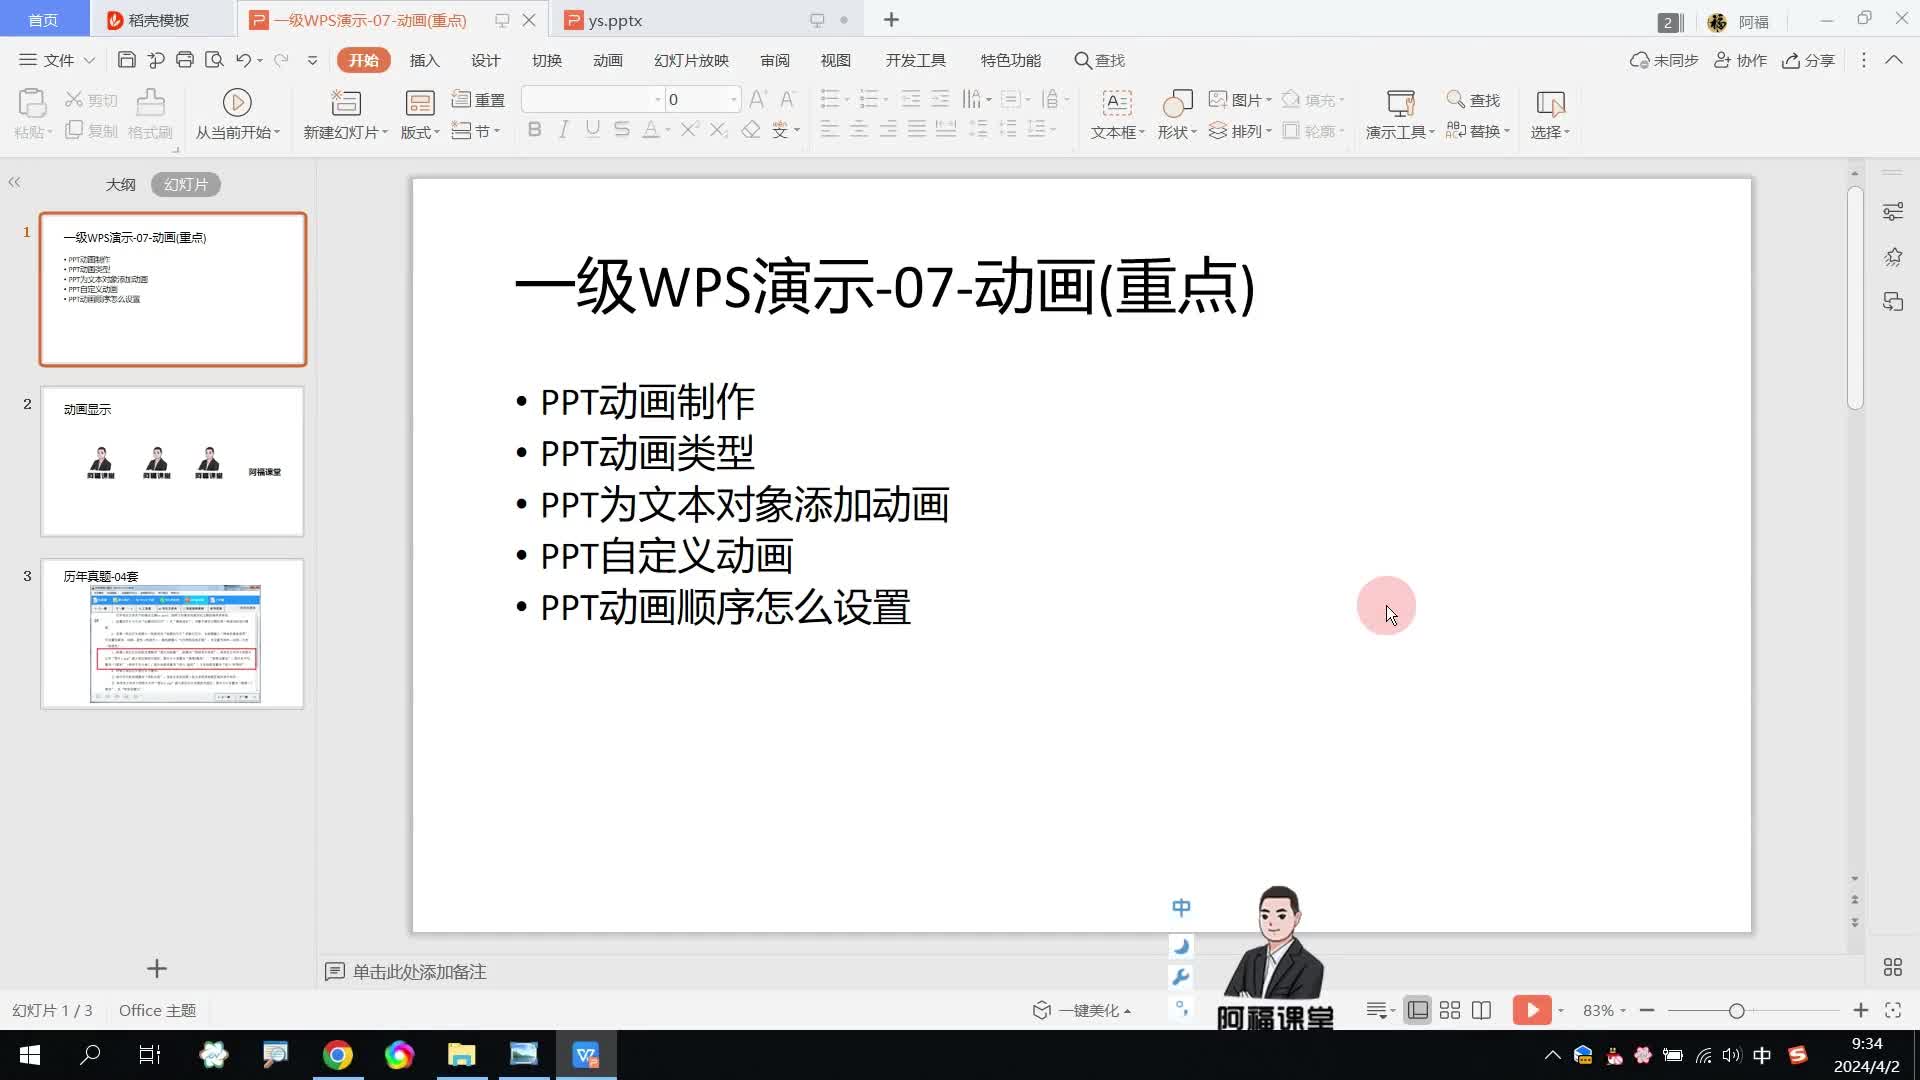Toggle normal view button in status bar

tap(1417, 1010)
